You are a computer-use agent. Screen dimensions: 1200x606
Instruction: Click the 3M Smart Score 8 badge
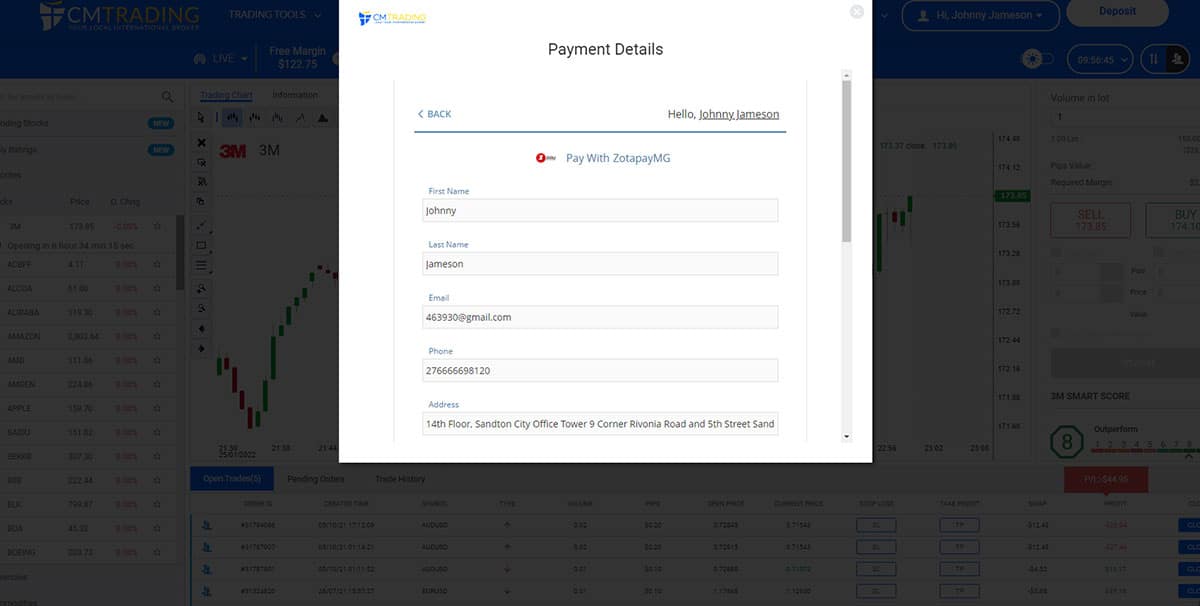pyautogui.click(x=1067, y=441)
